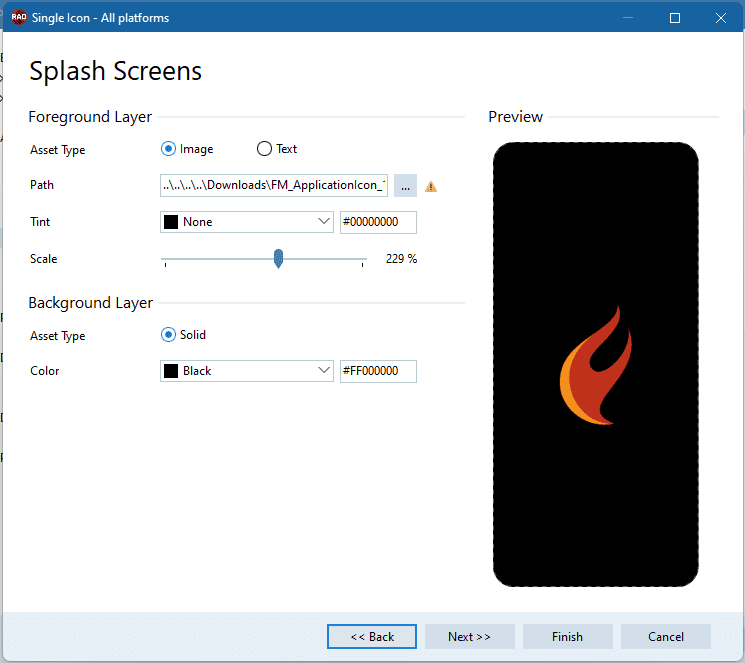The image size is (745, 663).
Task: Click the Color hex field #FF000000
Action: coord(378,371)
